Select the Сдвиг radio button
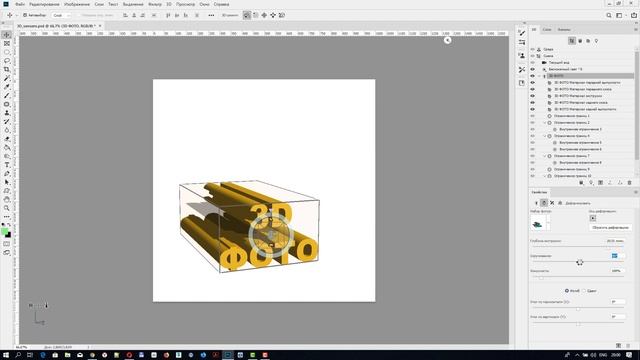 pos(584,291)
